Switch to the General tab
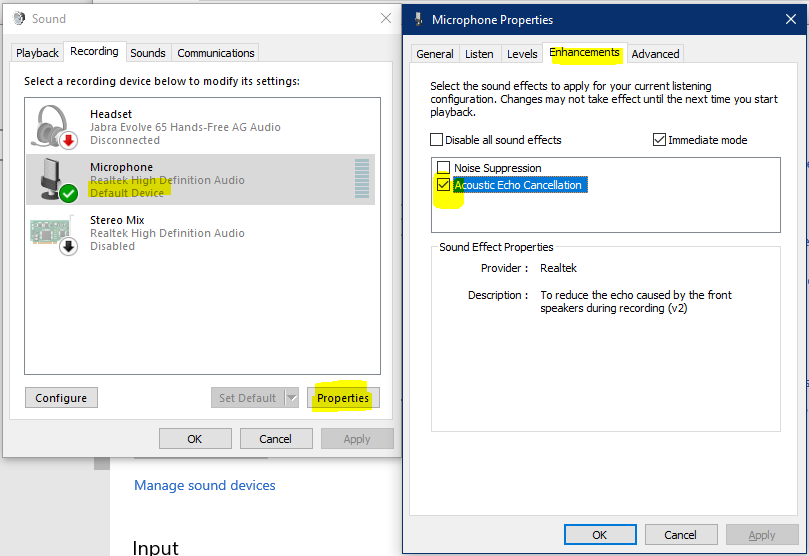 click(x=435, y=54)
